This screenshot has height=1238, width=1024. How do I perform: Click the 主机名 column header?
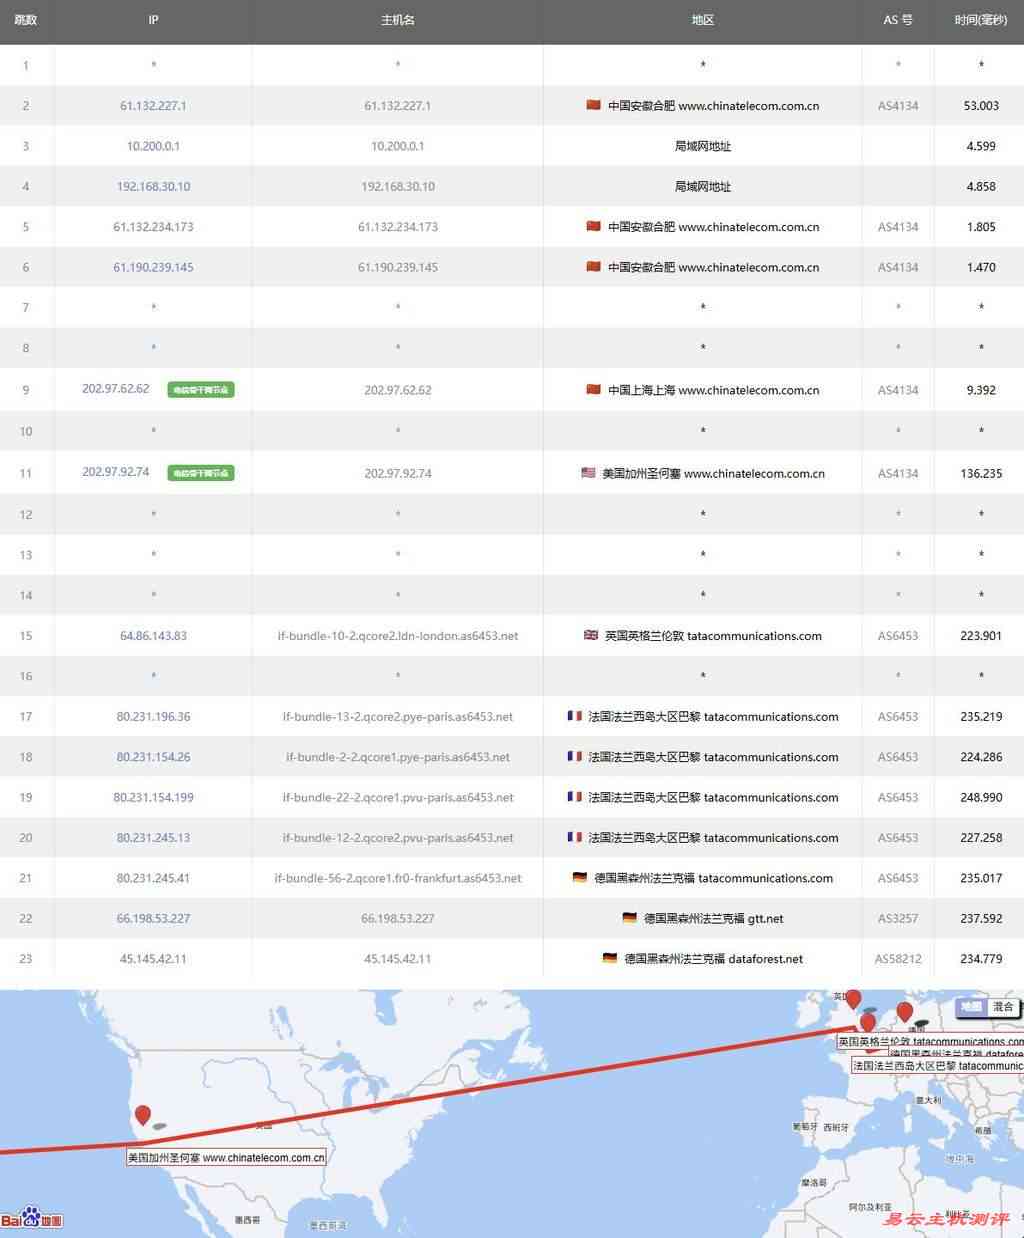coord(398,20)
